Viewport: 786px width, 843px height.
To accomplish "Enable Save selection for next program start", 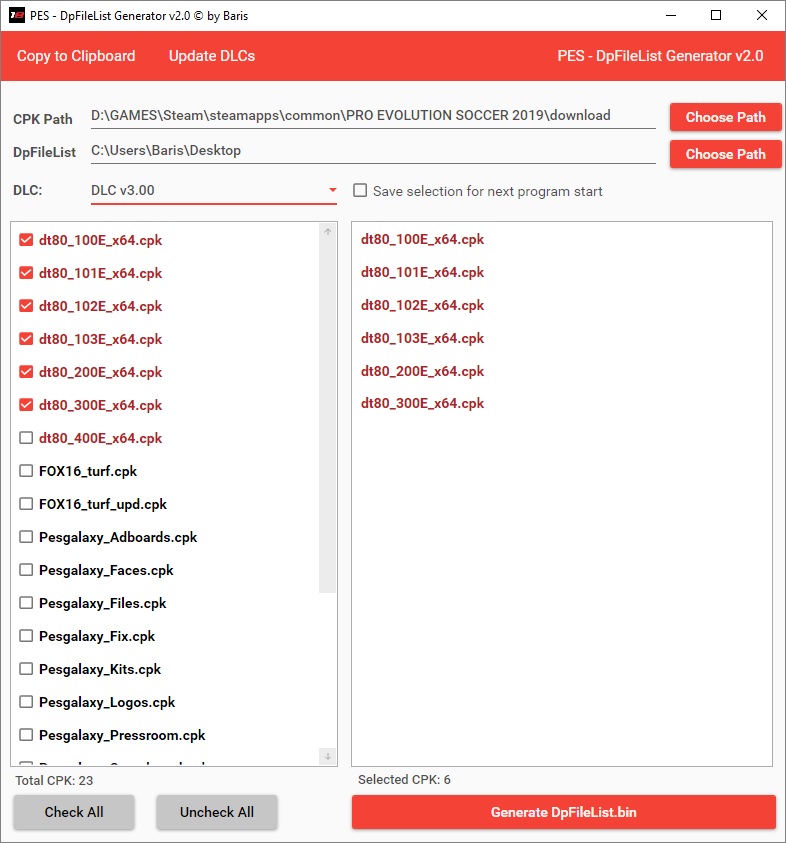I will tap(360, 190).
